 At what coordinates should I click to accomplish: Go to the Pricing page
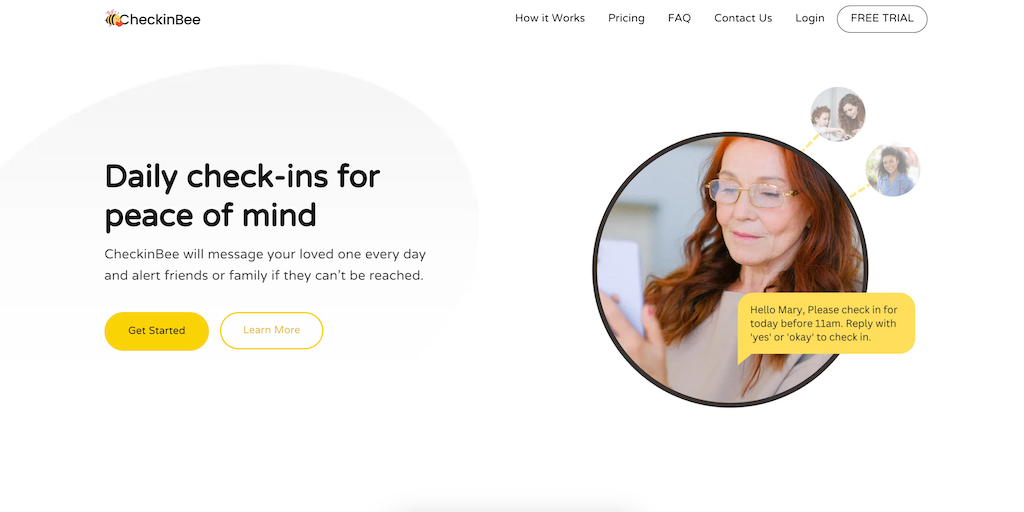point(626,18)
